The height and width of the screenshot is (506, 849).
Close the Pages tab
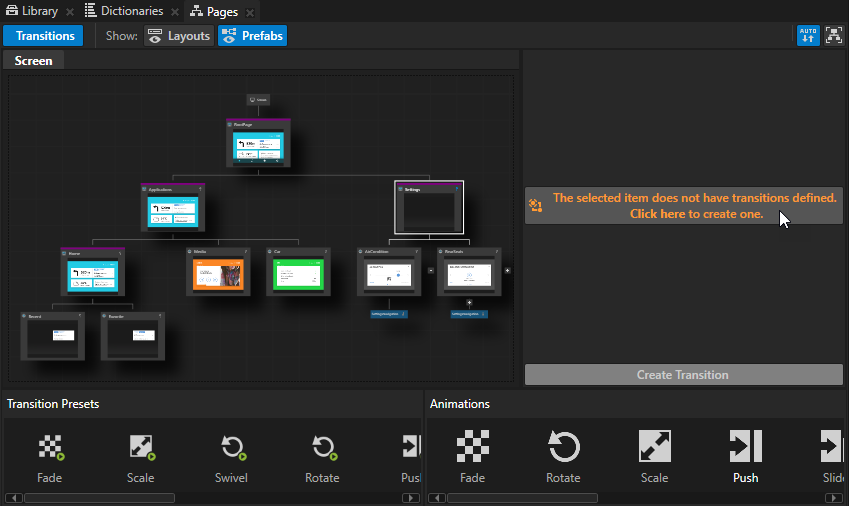250,12
